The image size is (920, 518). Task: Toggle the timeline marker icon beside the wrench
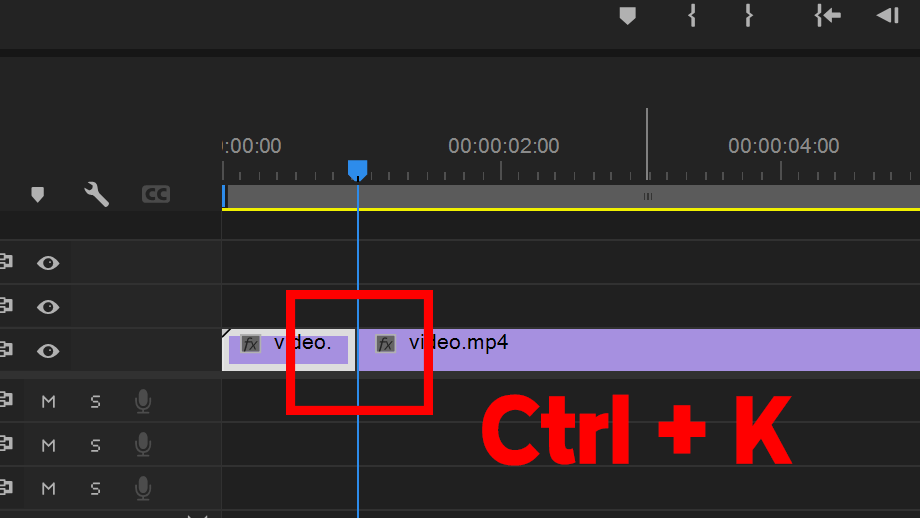tap(38, 194)
